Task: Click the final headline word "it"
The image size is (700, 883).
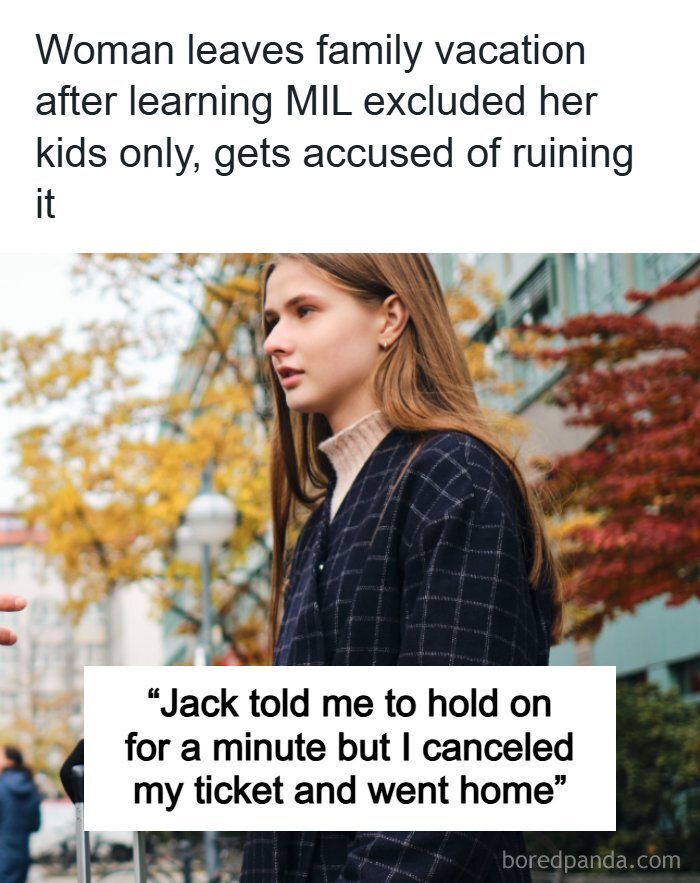Action: point(45,204)
